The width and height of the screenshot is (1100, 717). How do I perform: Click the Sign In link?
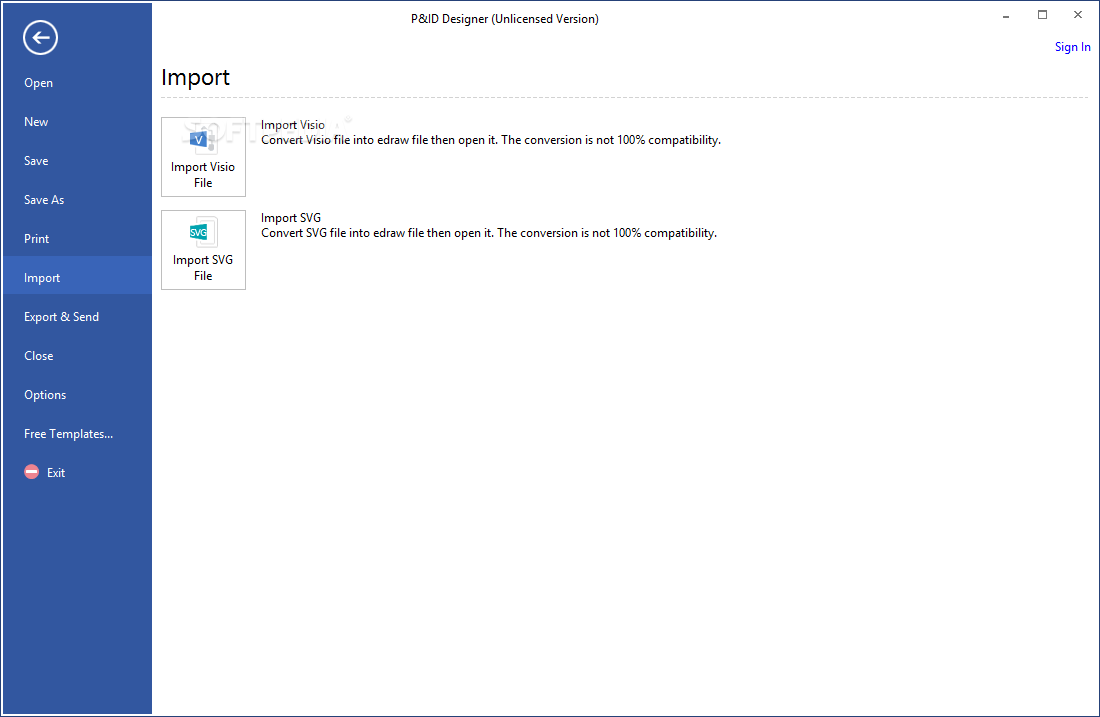click(1073, 47)
